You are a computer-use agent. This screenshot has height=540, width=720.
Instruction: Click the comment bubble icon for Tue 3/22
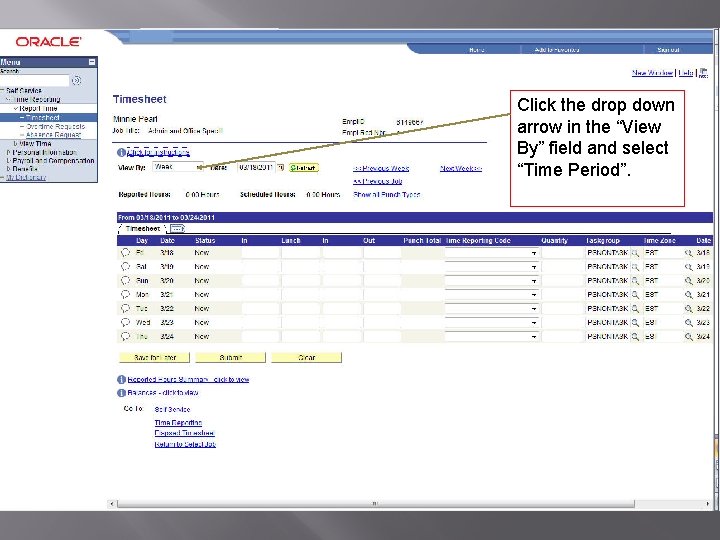tap(125, 309)
